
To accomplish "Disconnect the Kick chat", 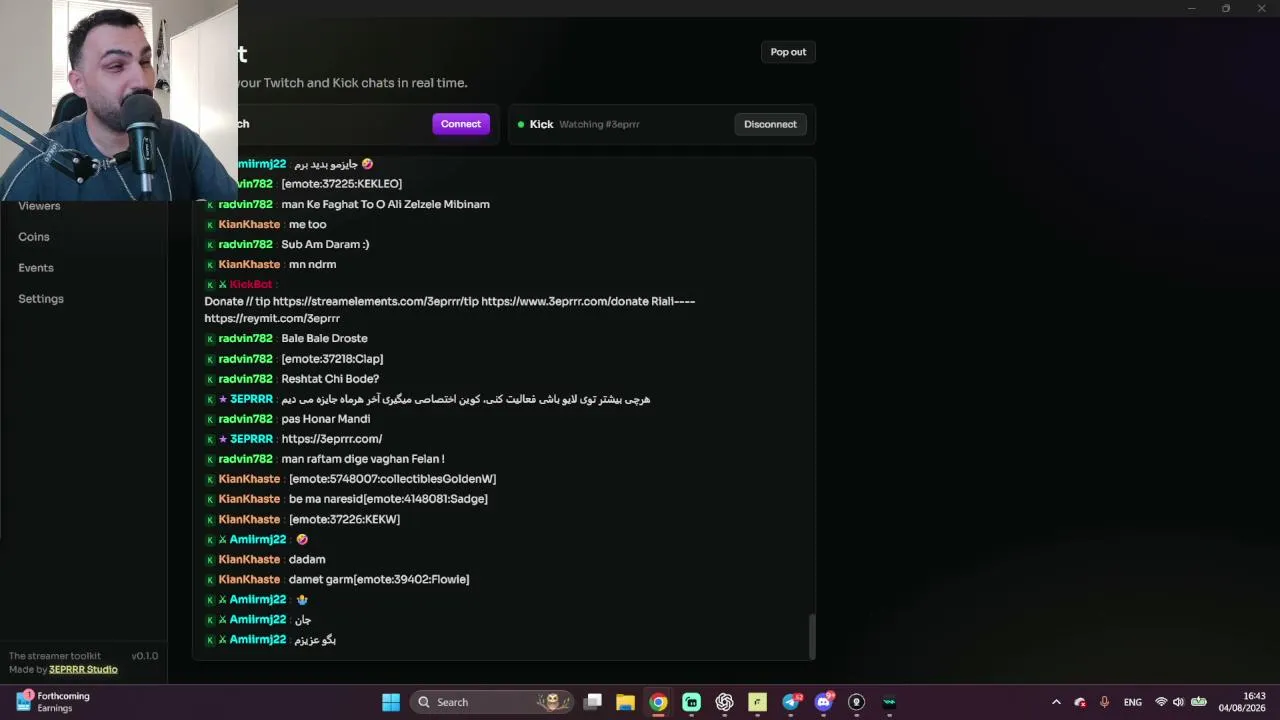I will [770, 124].
